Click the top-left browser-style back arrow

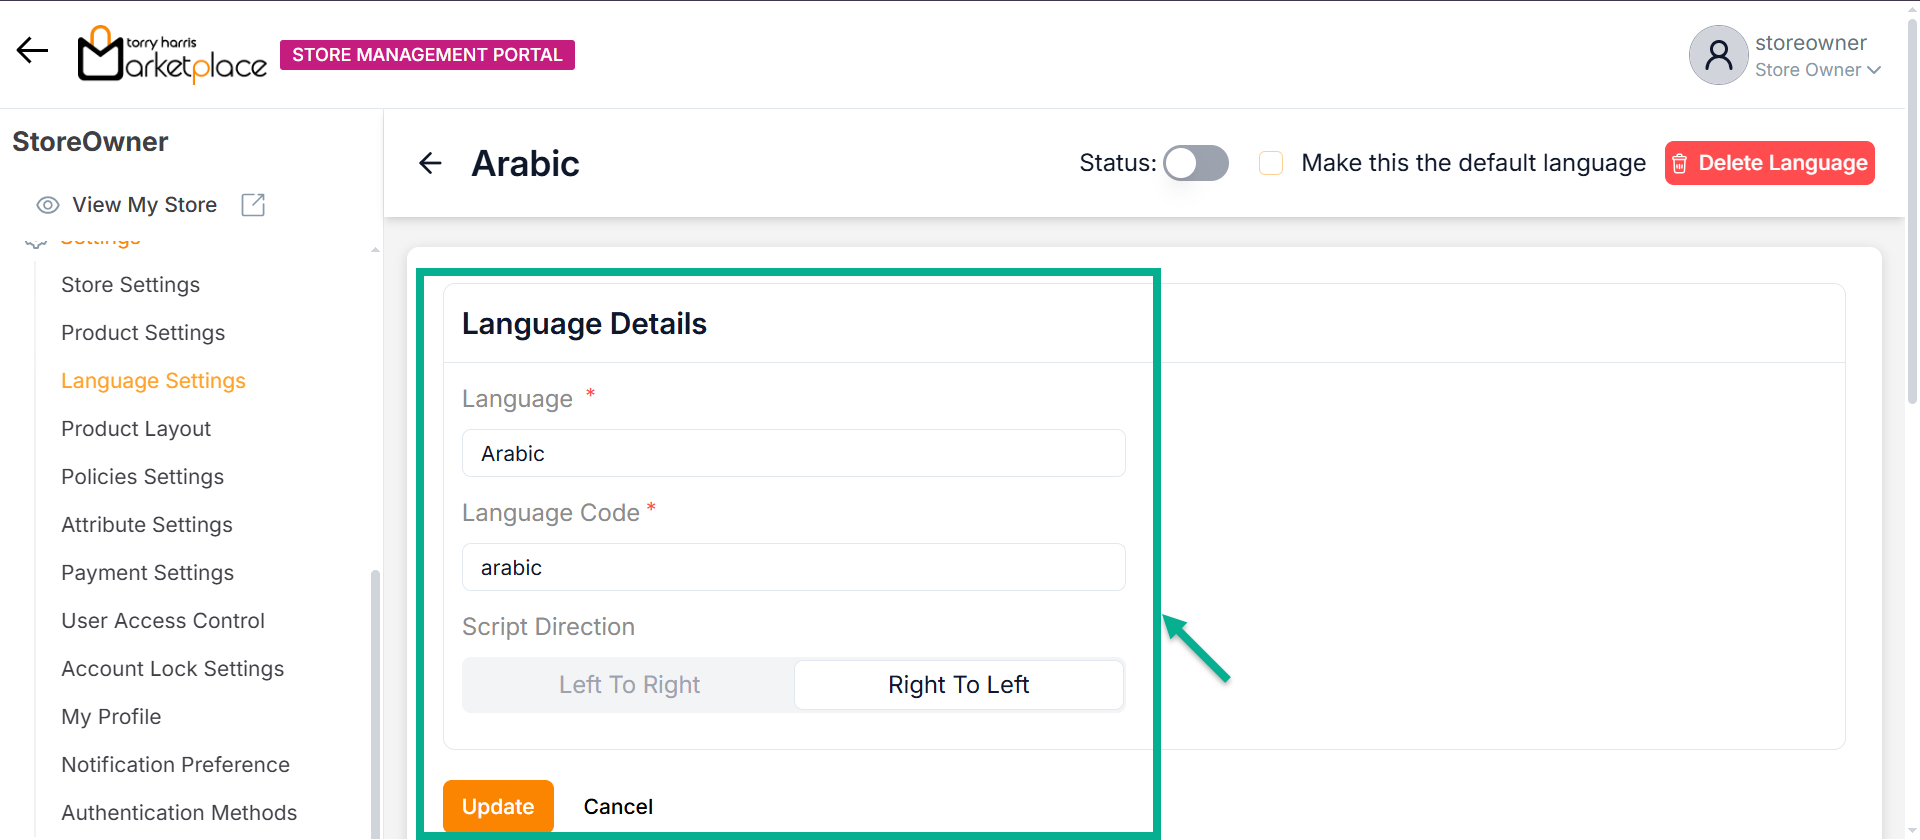tap(32, 51)
